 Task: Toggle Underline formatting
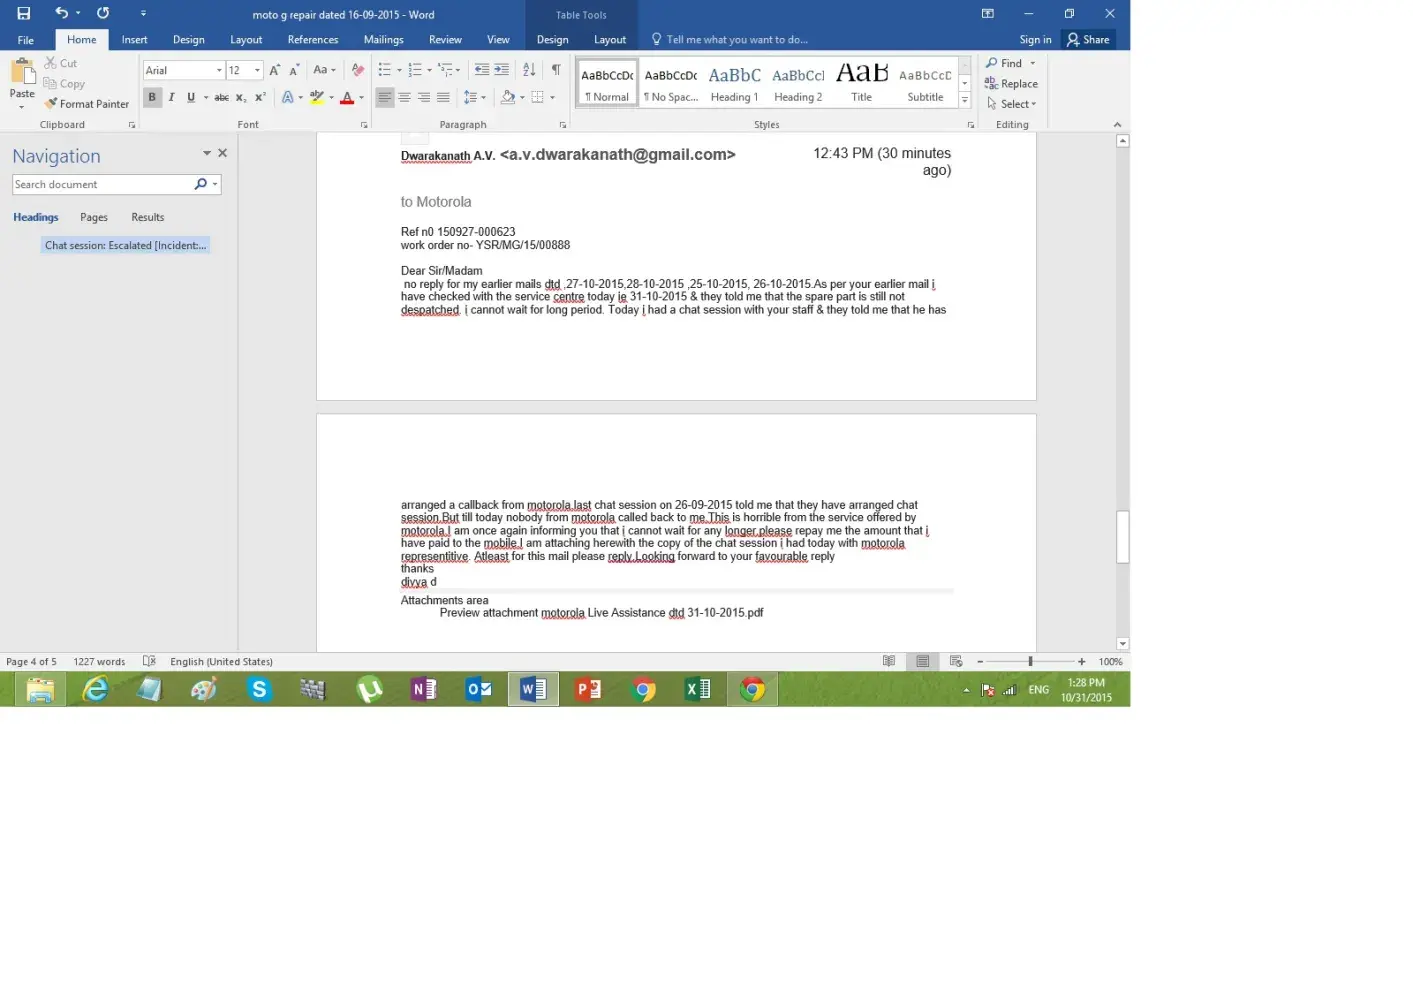190,98
